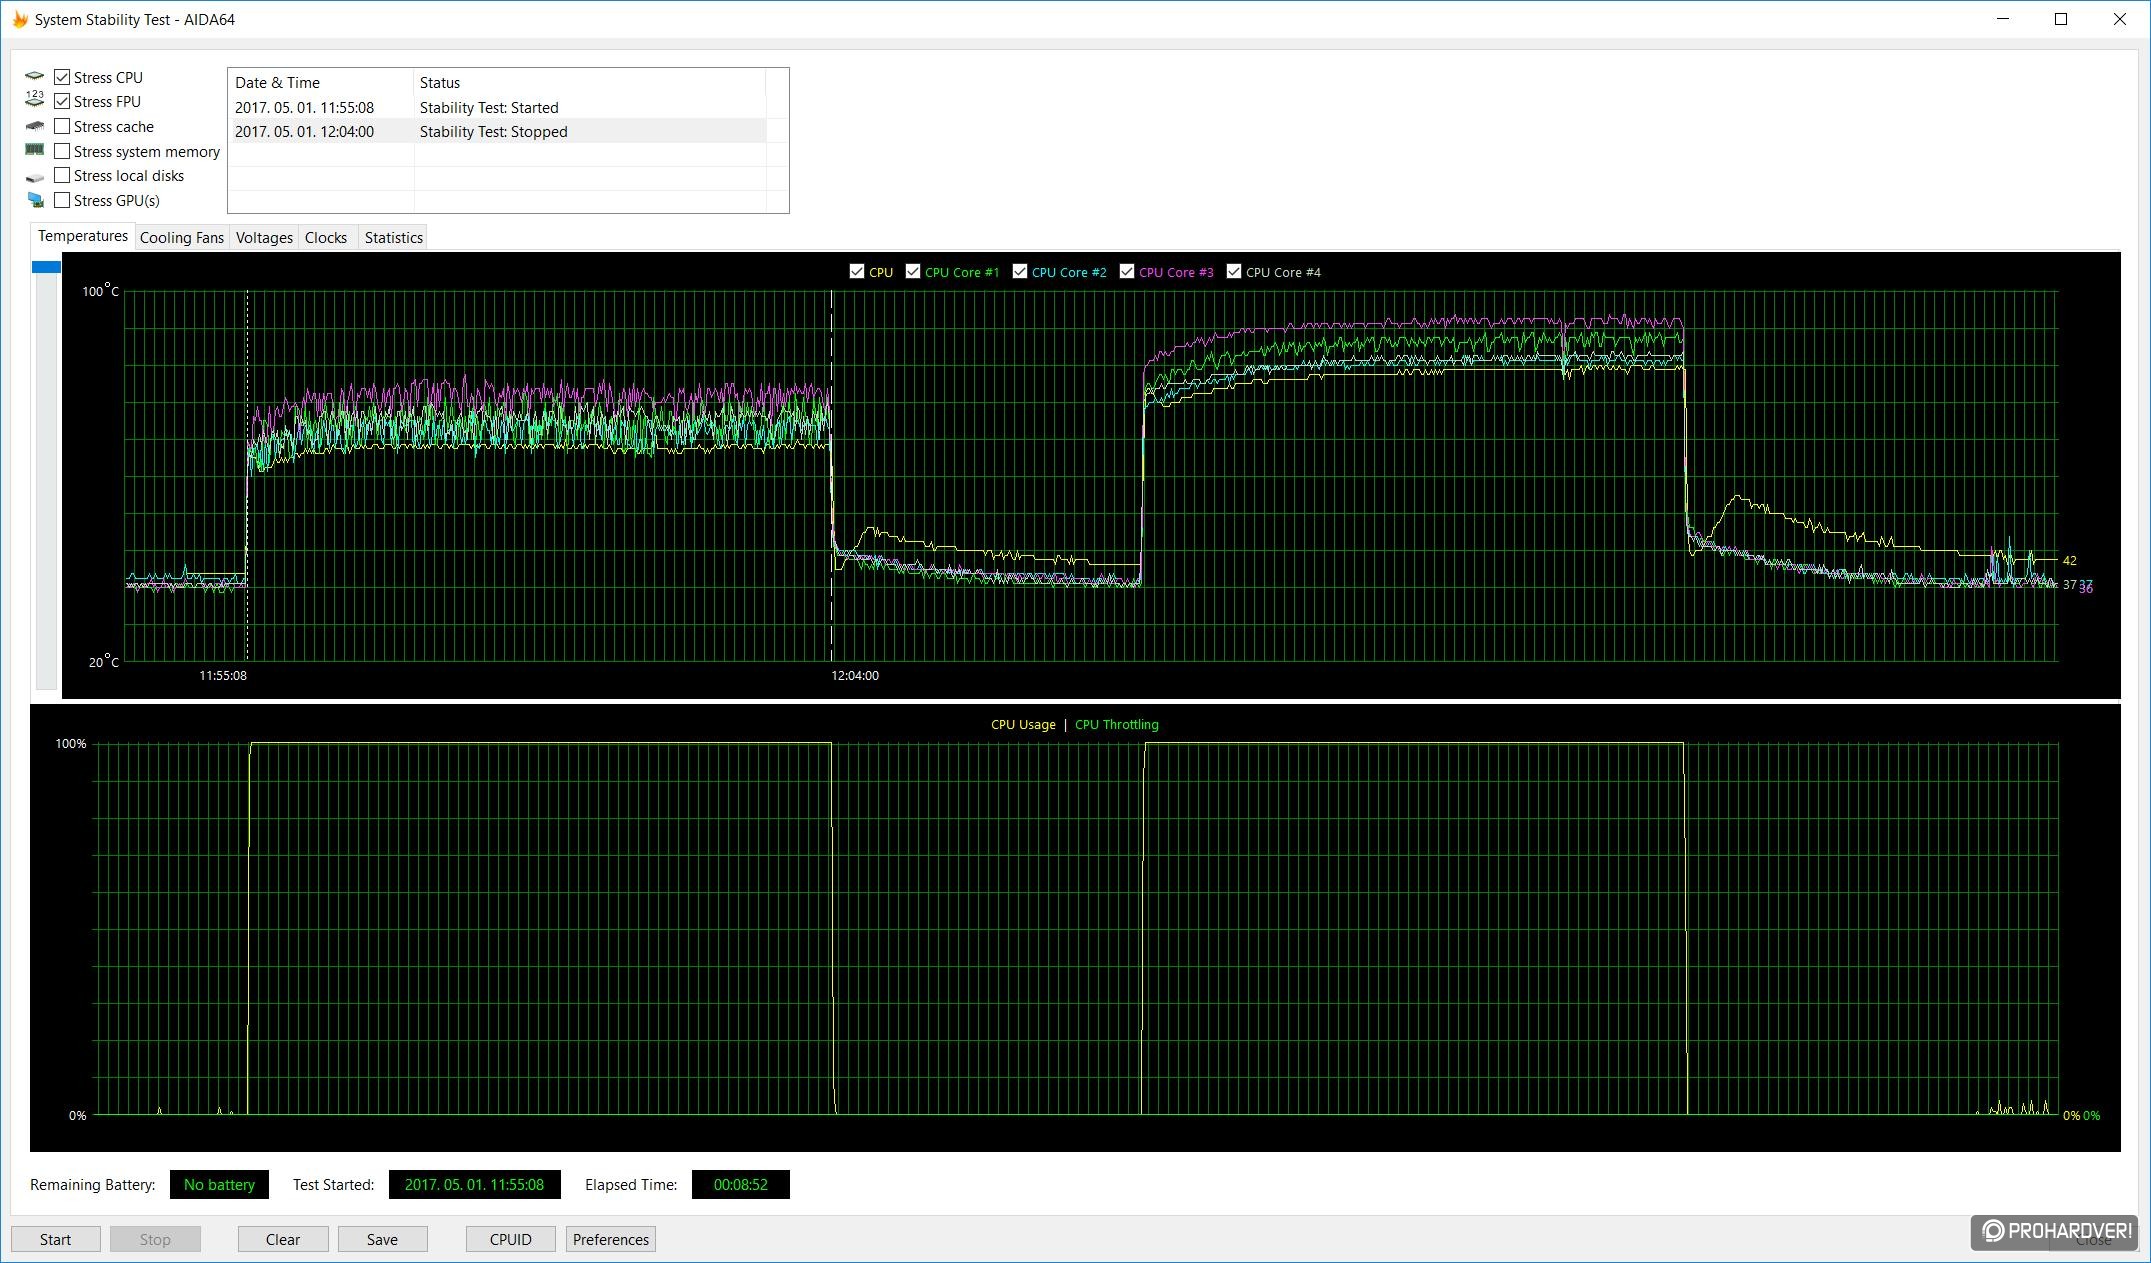Click the RAM module icon beside Stress system memory
The height and width of the screenshot is (1263, 2151).
(35, 150)
